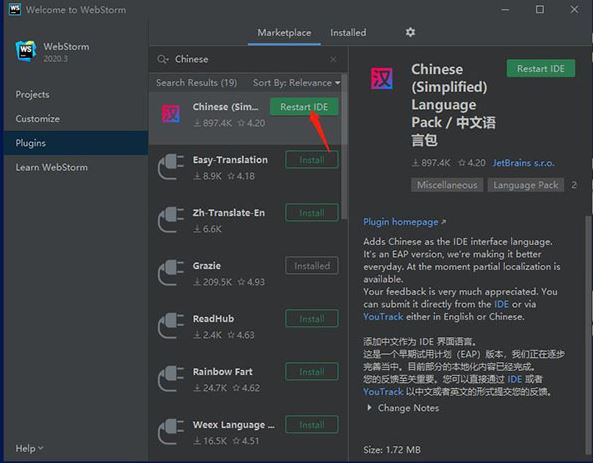Viewport: 593px width, 463px height.
Task: Install the Weex Language plugin
Action: pos(312,425)
